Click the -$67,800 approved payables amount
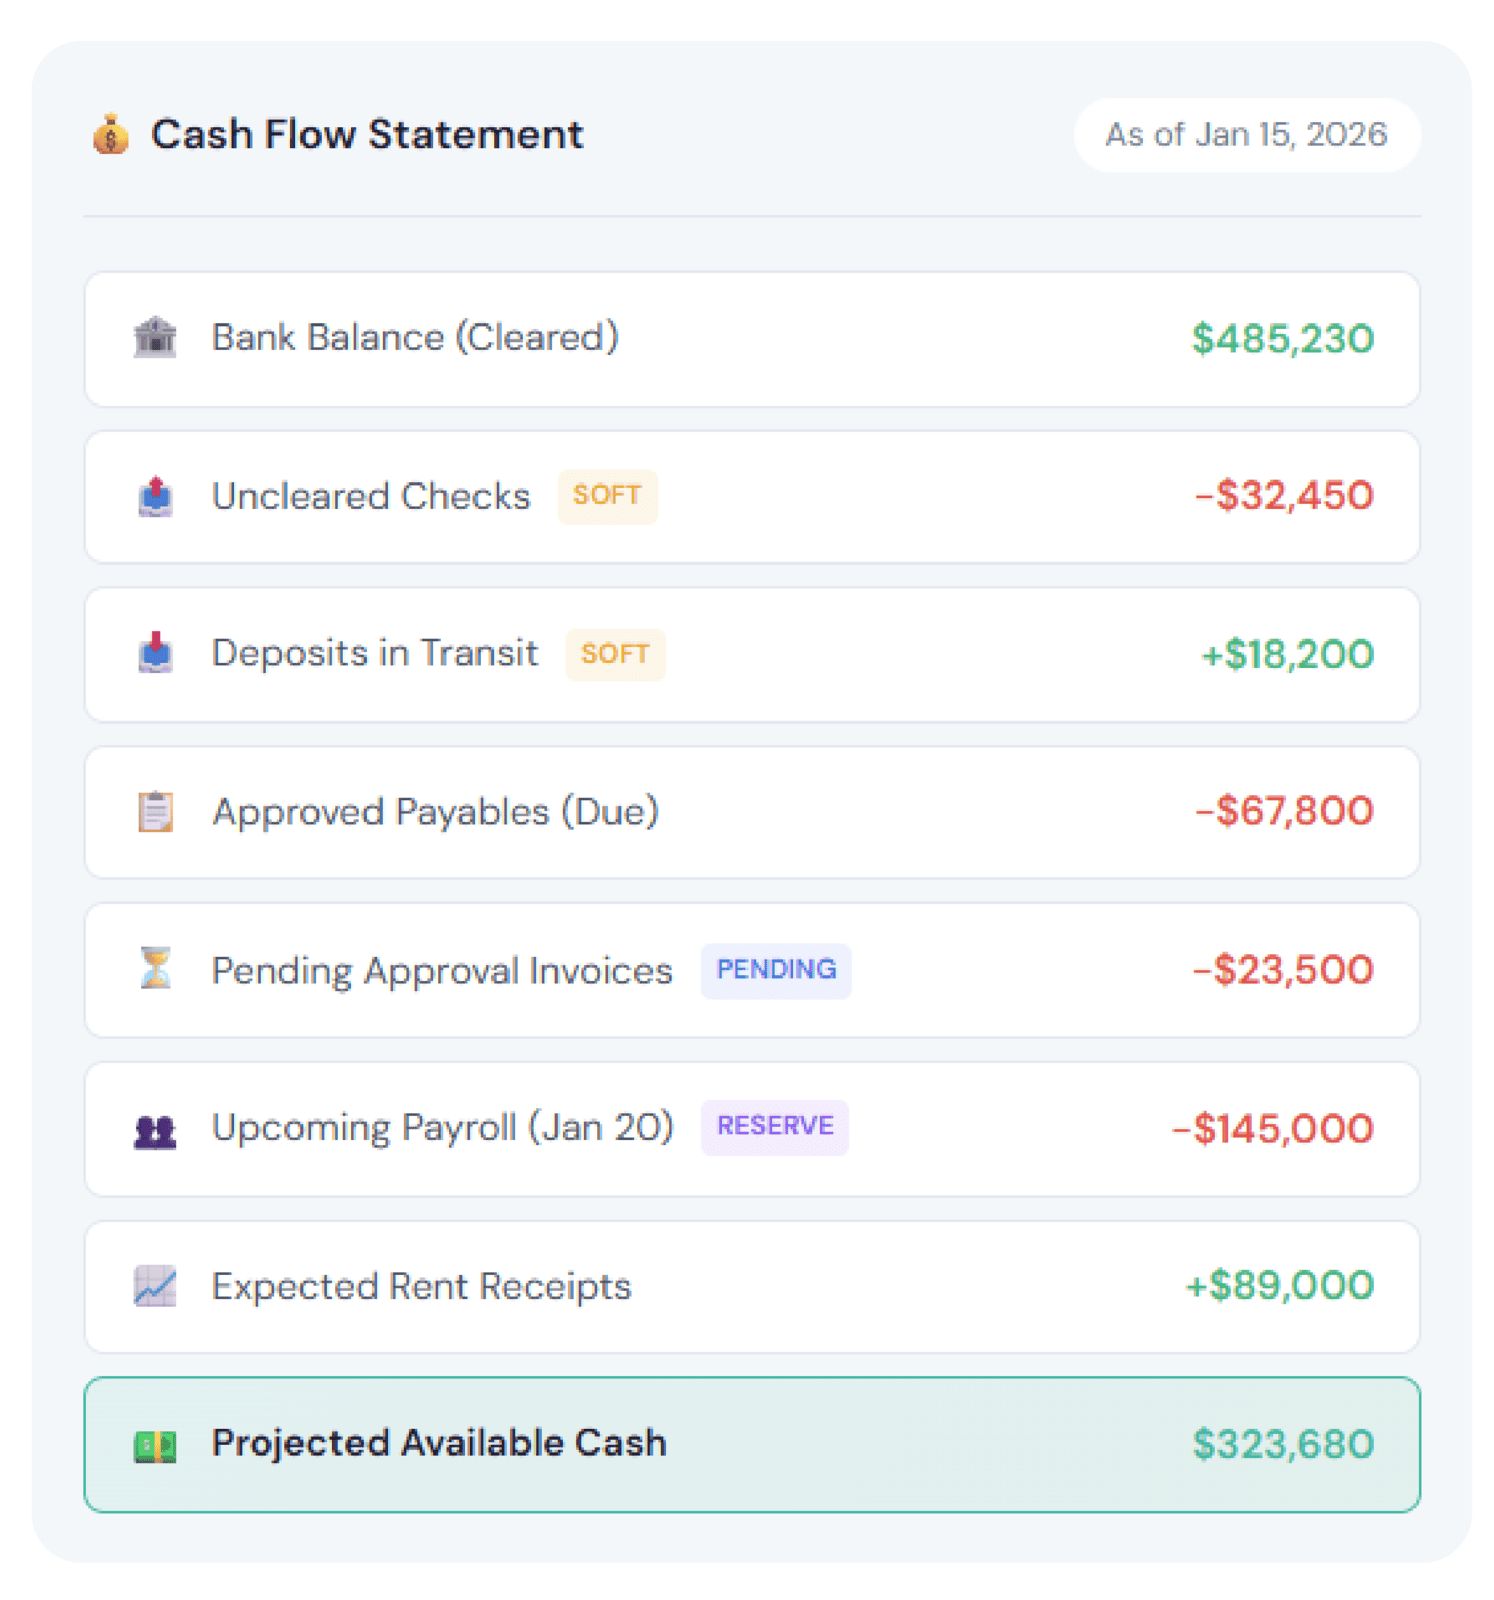 tap(1284, 811)
